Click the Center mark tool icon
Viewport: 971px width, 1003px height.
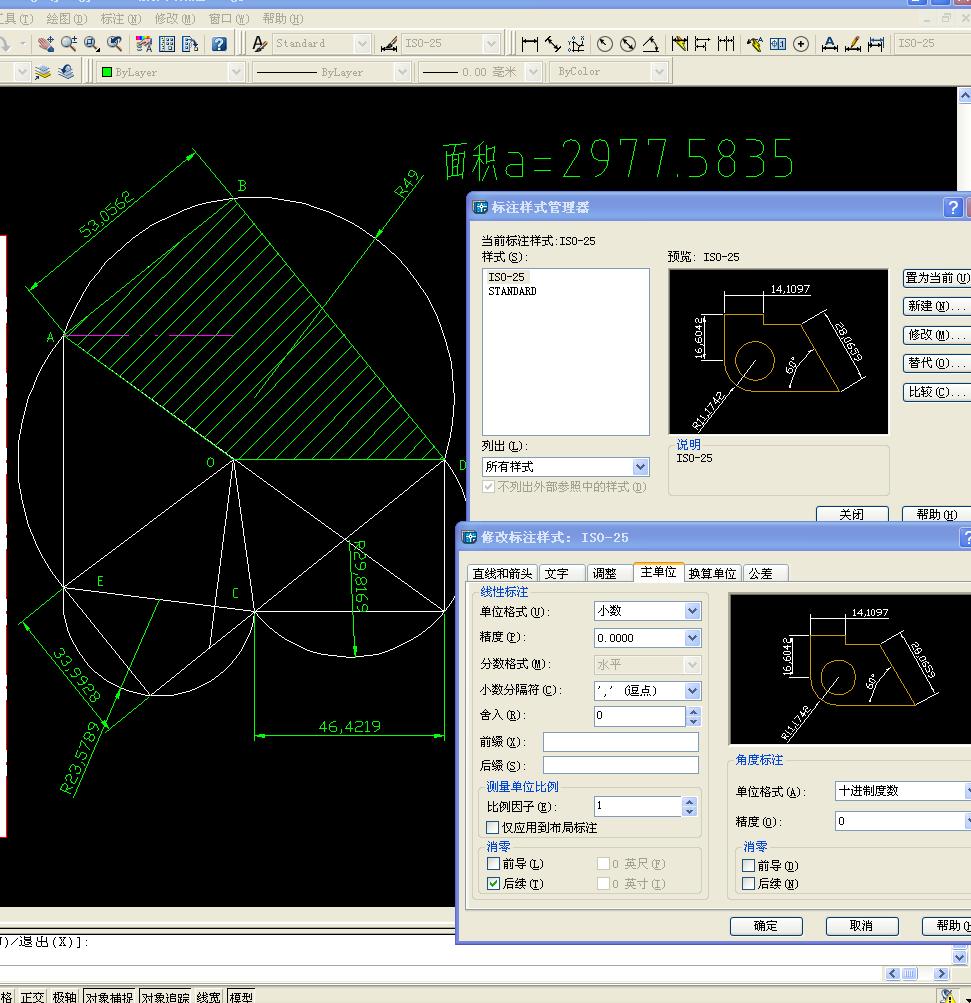[x=801, y=44]
